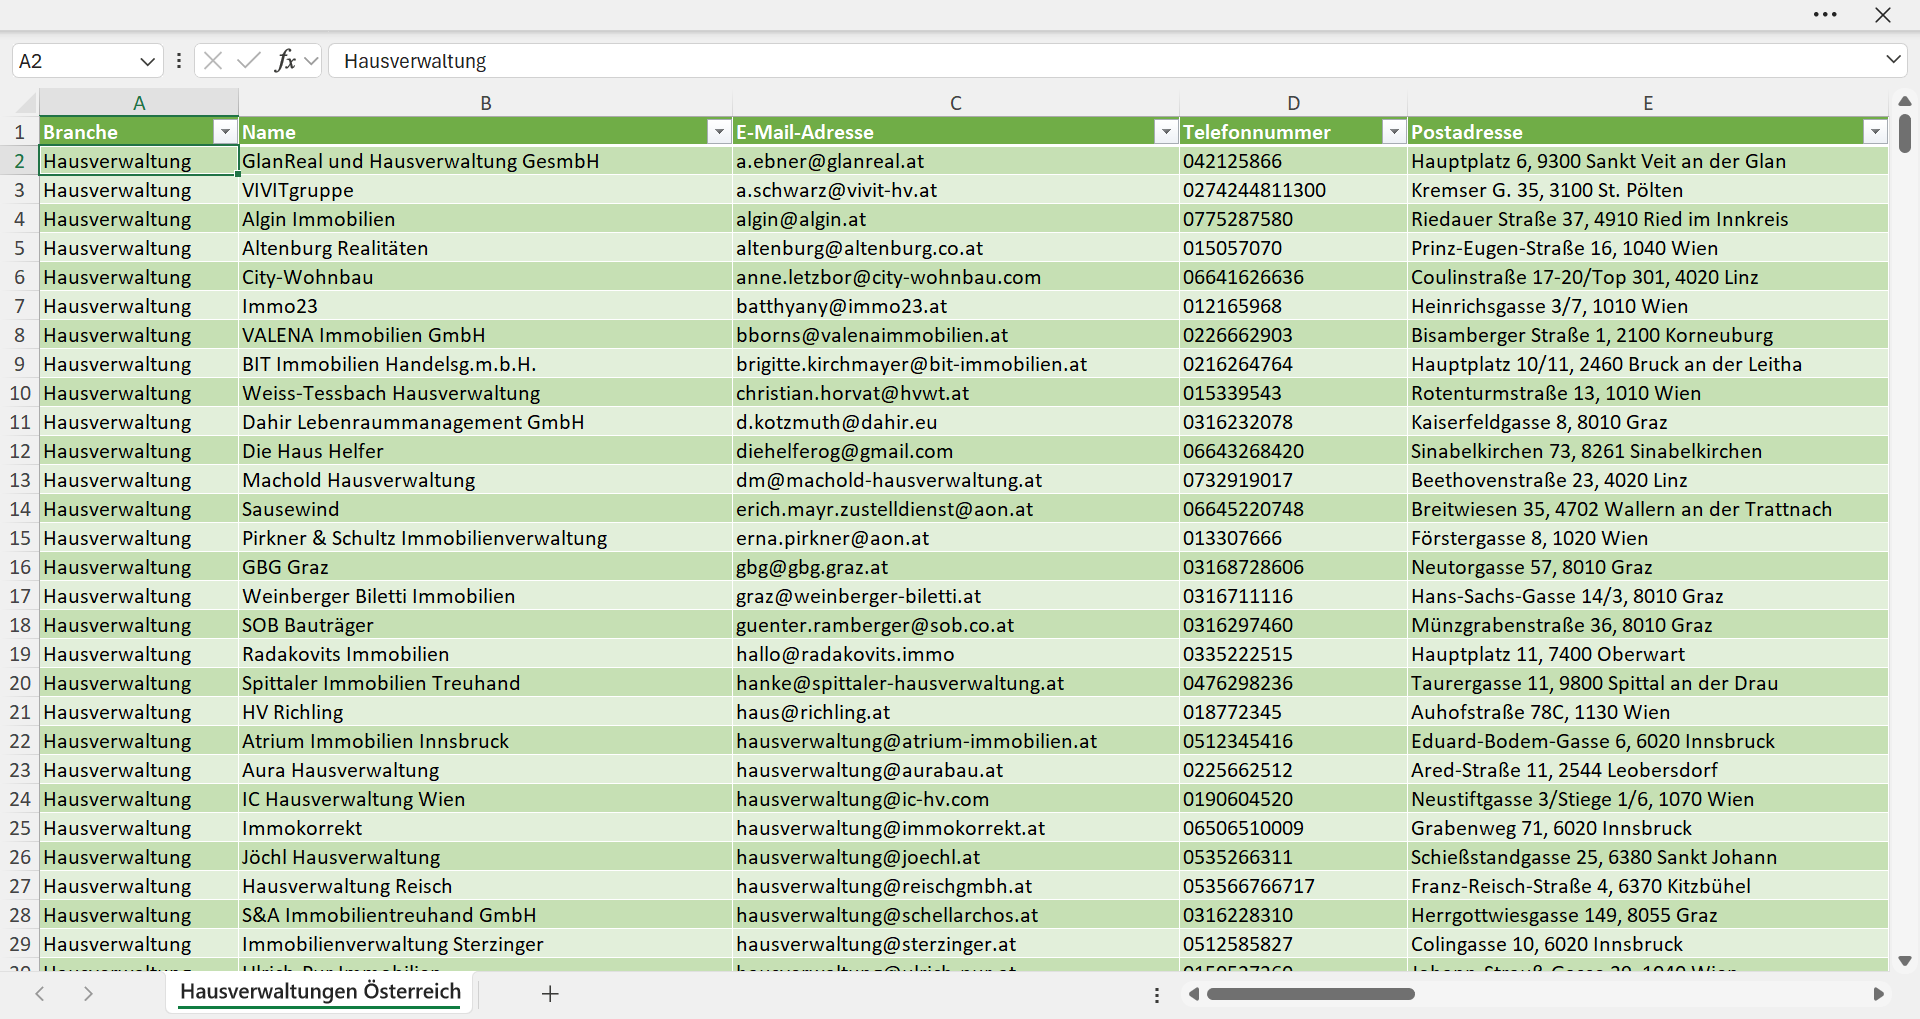Select row 10 header
This screenshot has height=1019, width=1920.
(20, 393)
